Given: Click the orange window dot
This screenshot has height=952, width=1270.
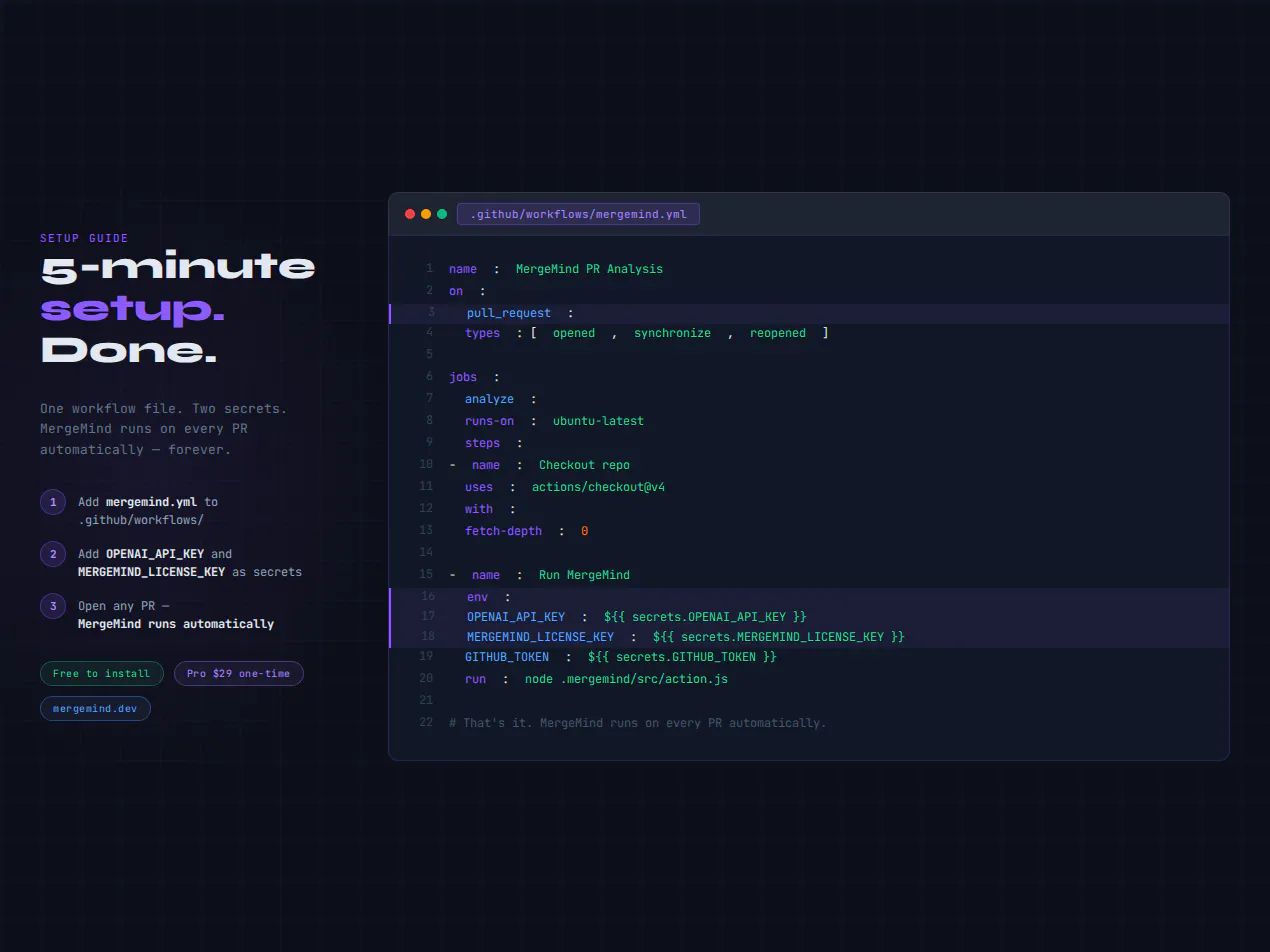Looking at the screenshot, I should pos(426,214).
